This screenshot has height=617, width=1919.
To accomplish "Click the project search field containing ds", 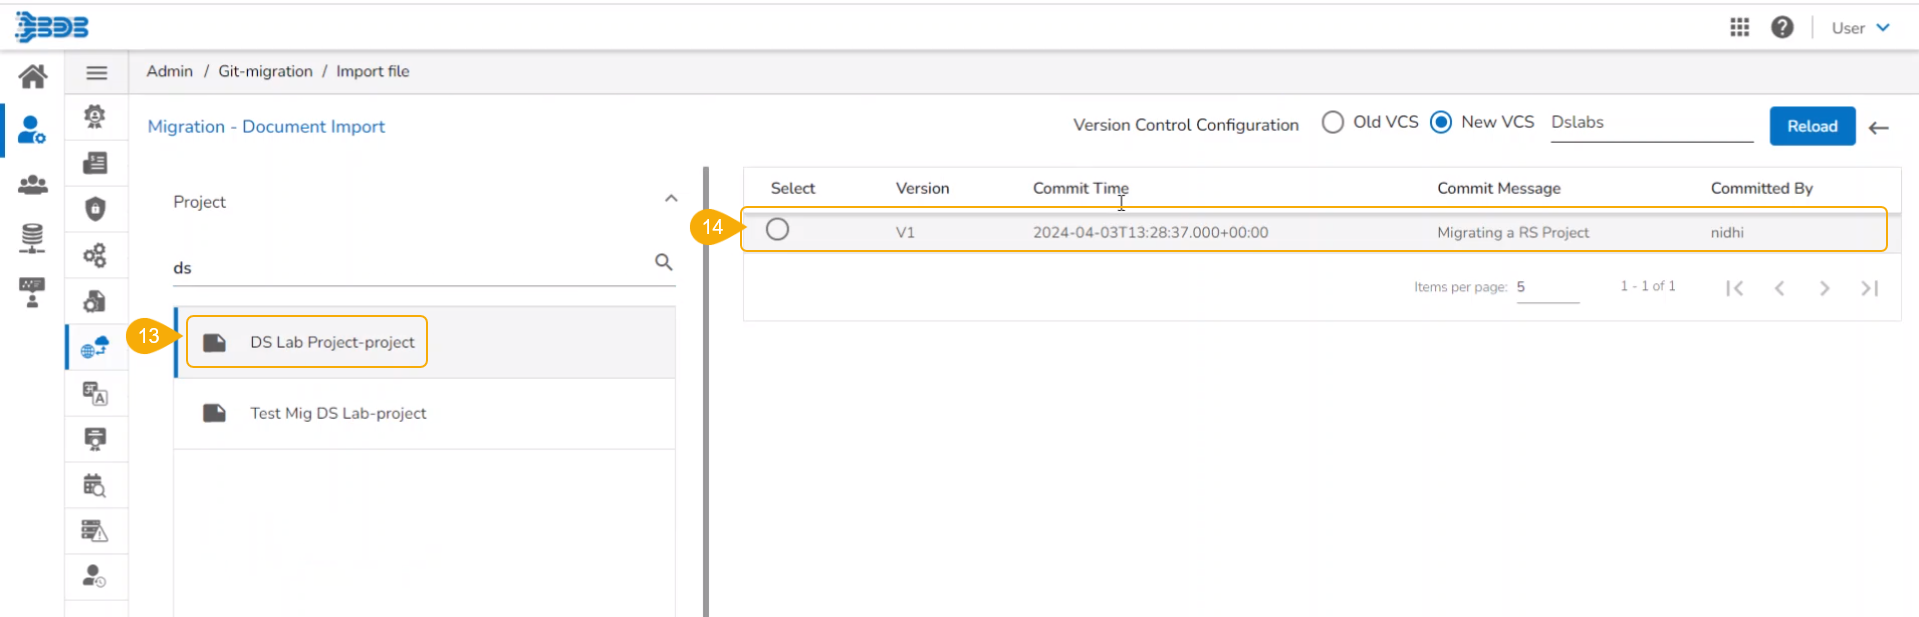I will (x=410, y=268).
